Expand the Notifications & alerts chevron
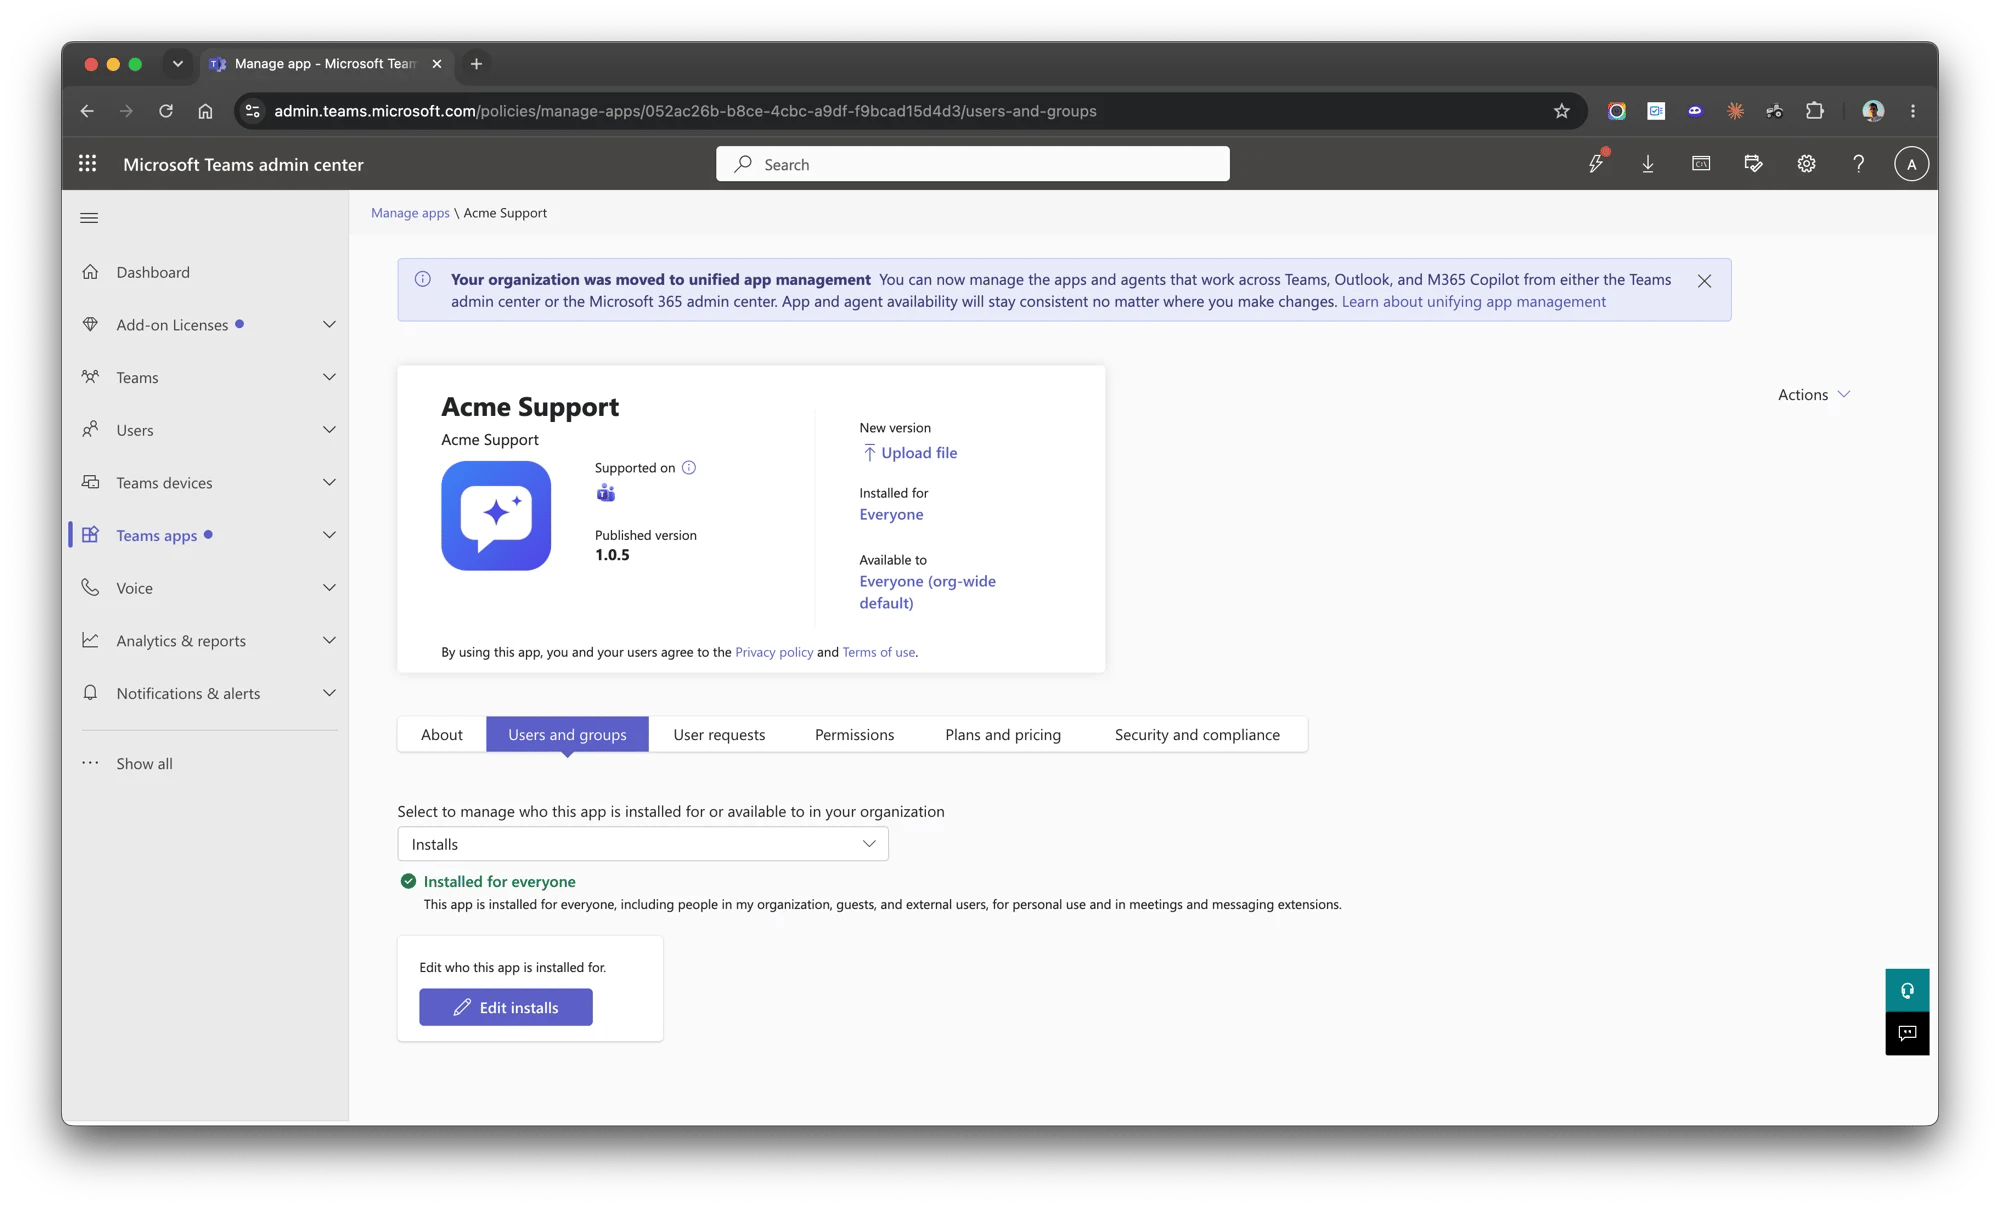Screen dimensions: 2000x1207 [329, 693]
